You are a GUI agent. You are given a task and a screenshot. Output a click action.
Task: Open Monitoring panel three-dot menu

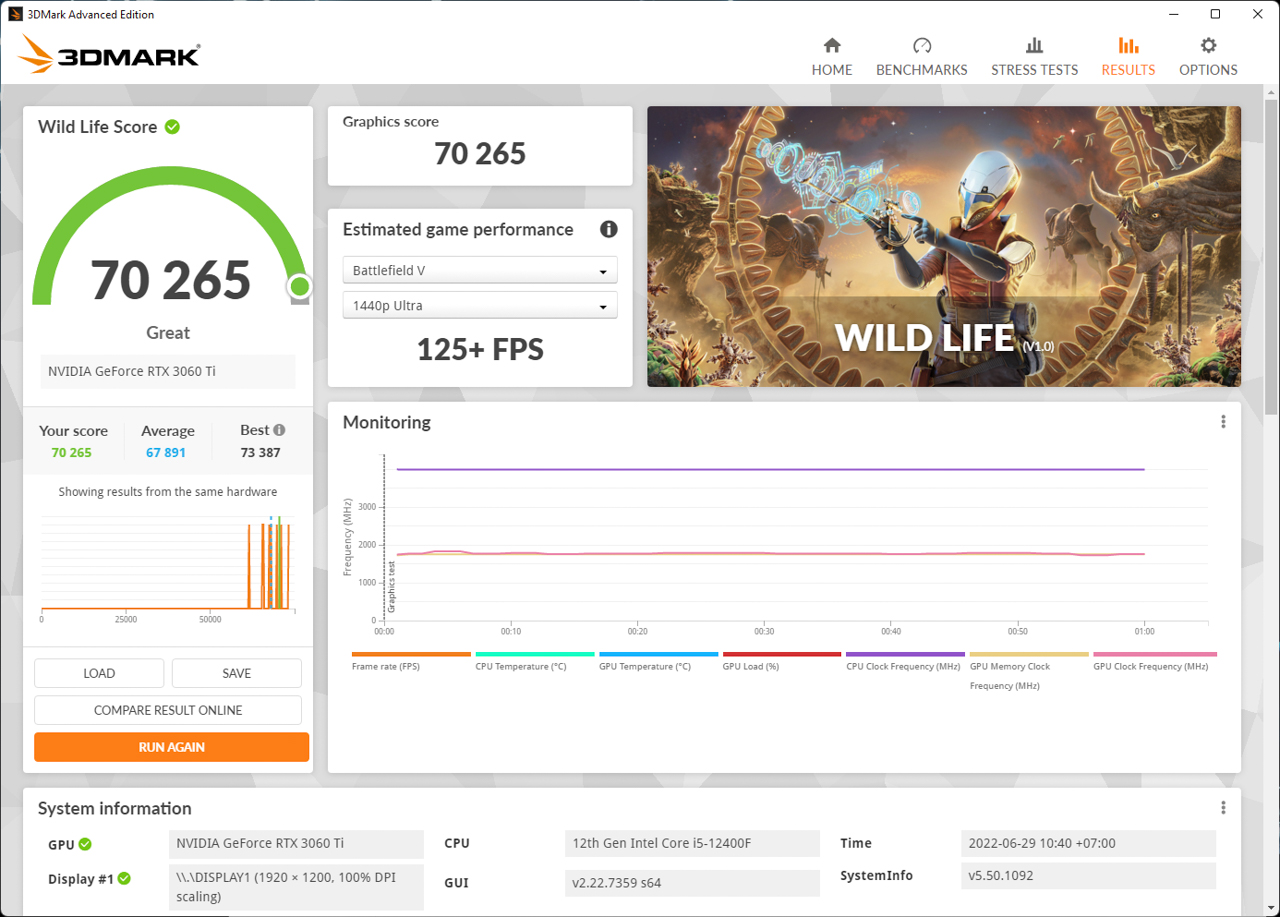click(1223, 422)
